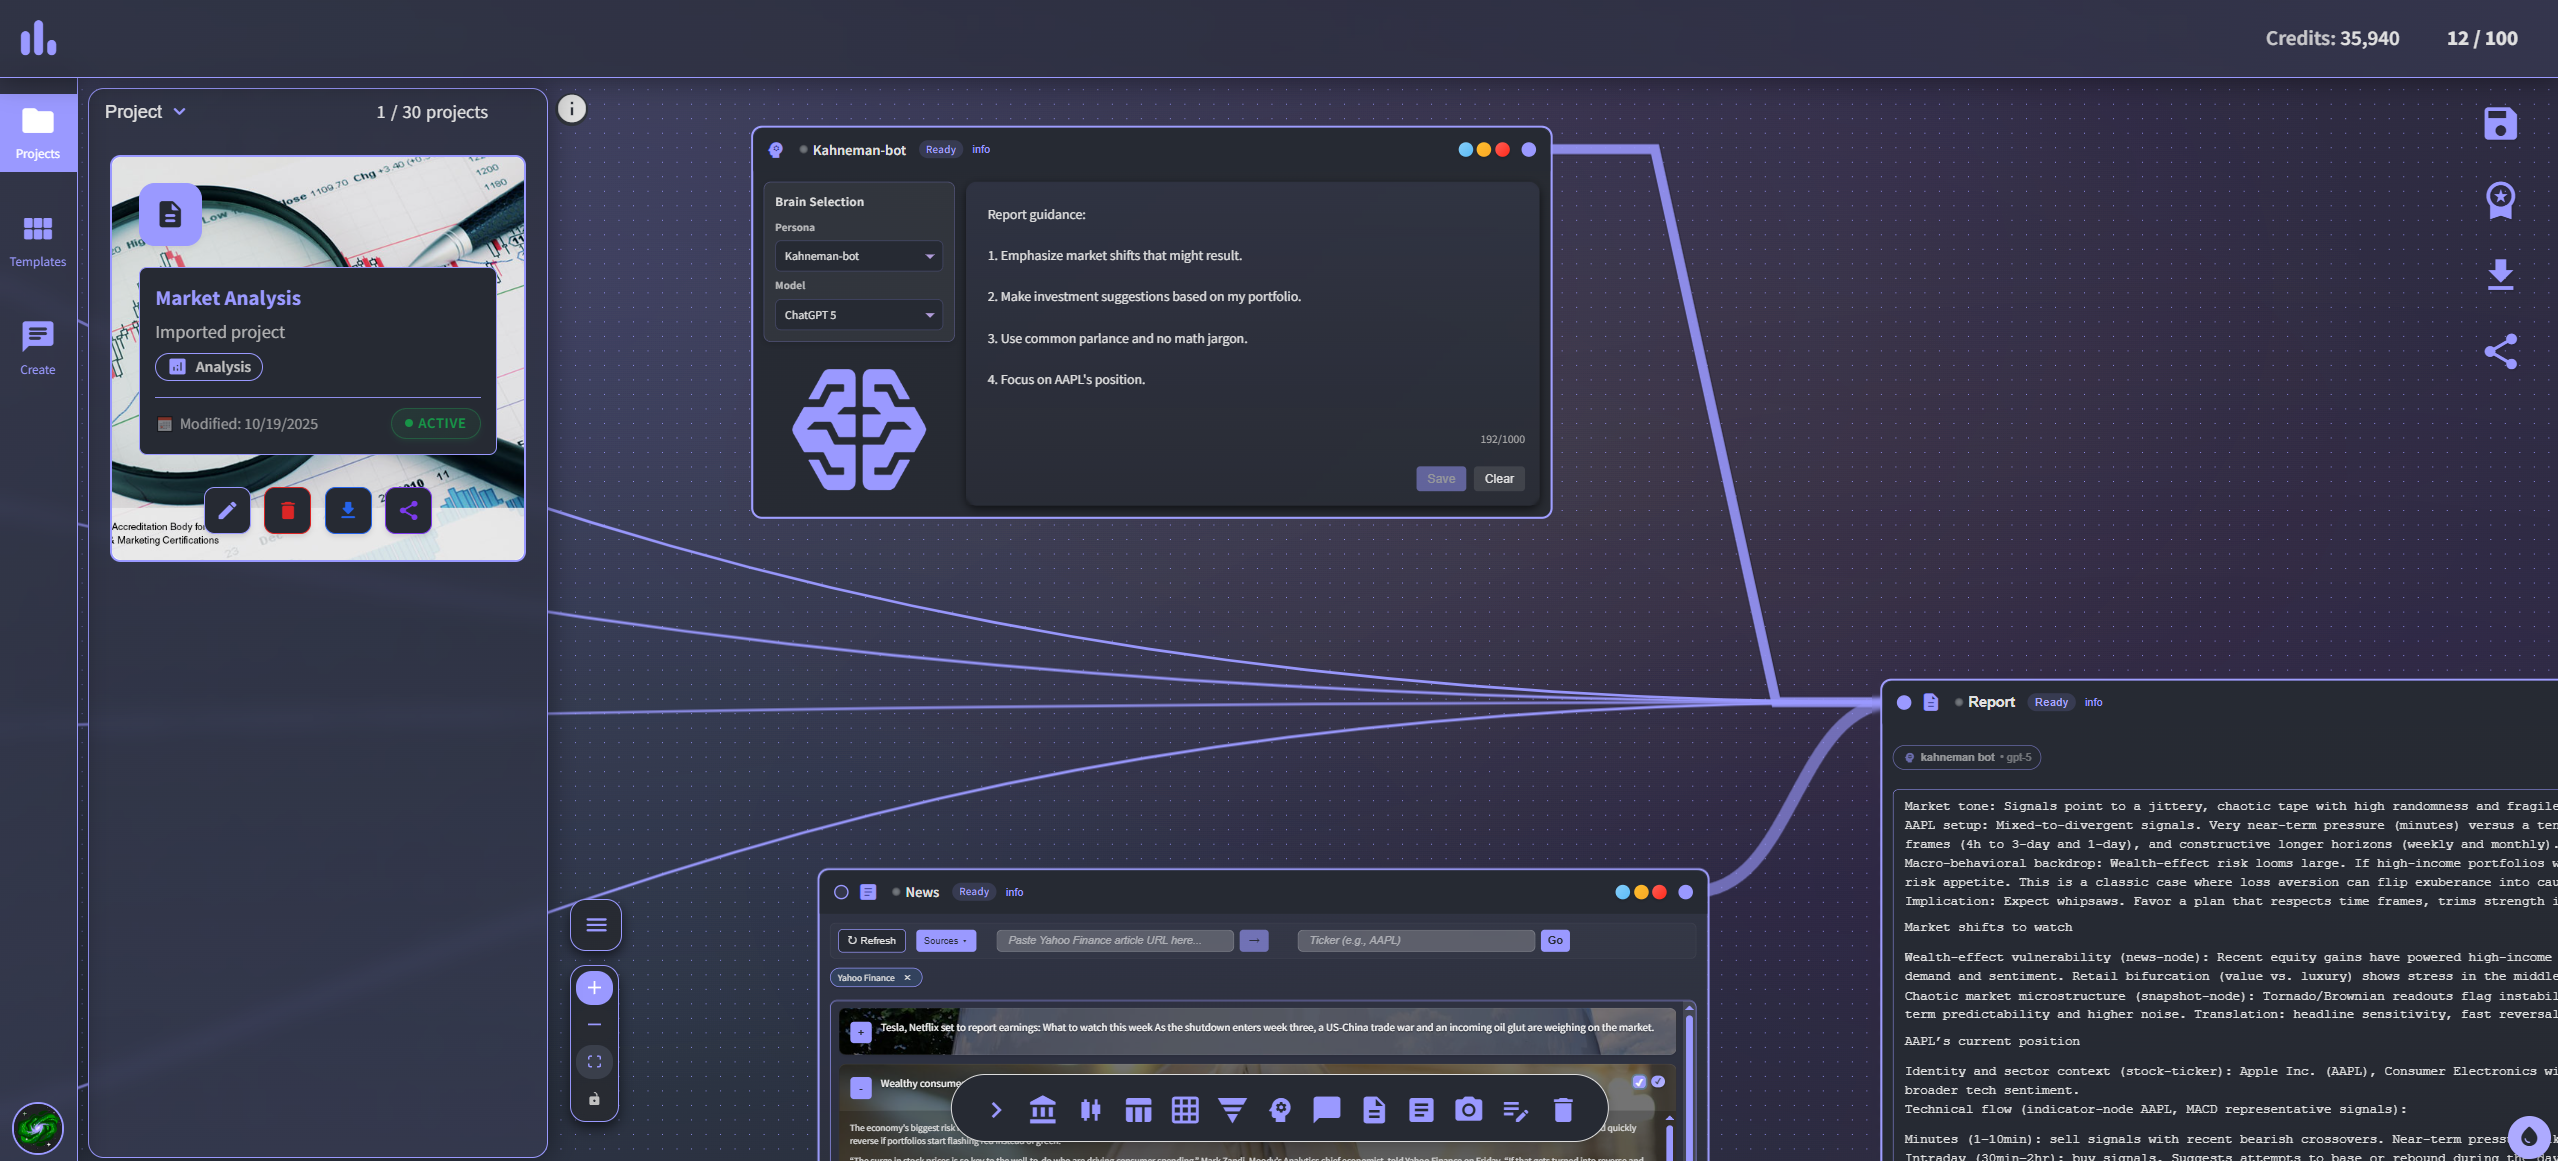Click the bank building icon in toolbar
This screenshot has height=1161, width=2558.
click(x=1042, y=1110)
